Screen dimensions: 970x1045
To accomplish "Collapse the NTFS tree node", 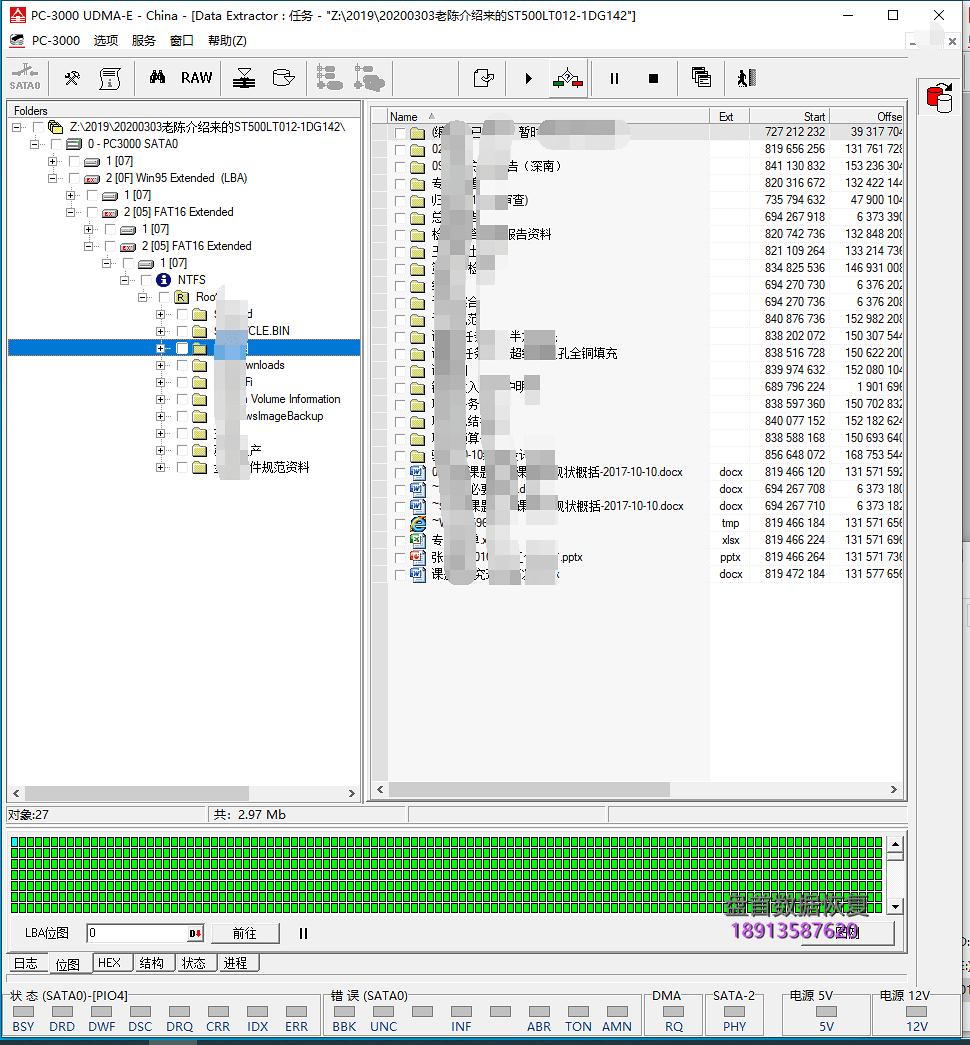I will click(x=124, y=280).
